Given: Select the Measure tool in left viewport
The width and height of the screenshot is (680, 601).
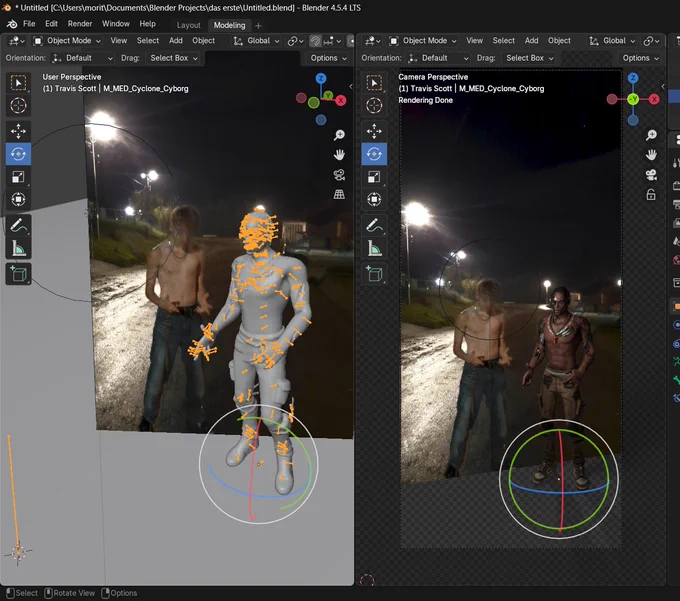Looking at the screenshot, I should coord(18,248).
